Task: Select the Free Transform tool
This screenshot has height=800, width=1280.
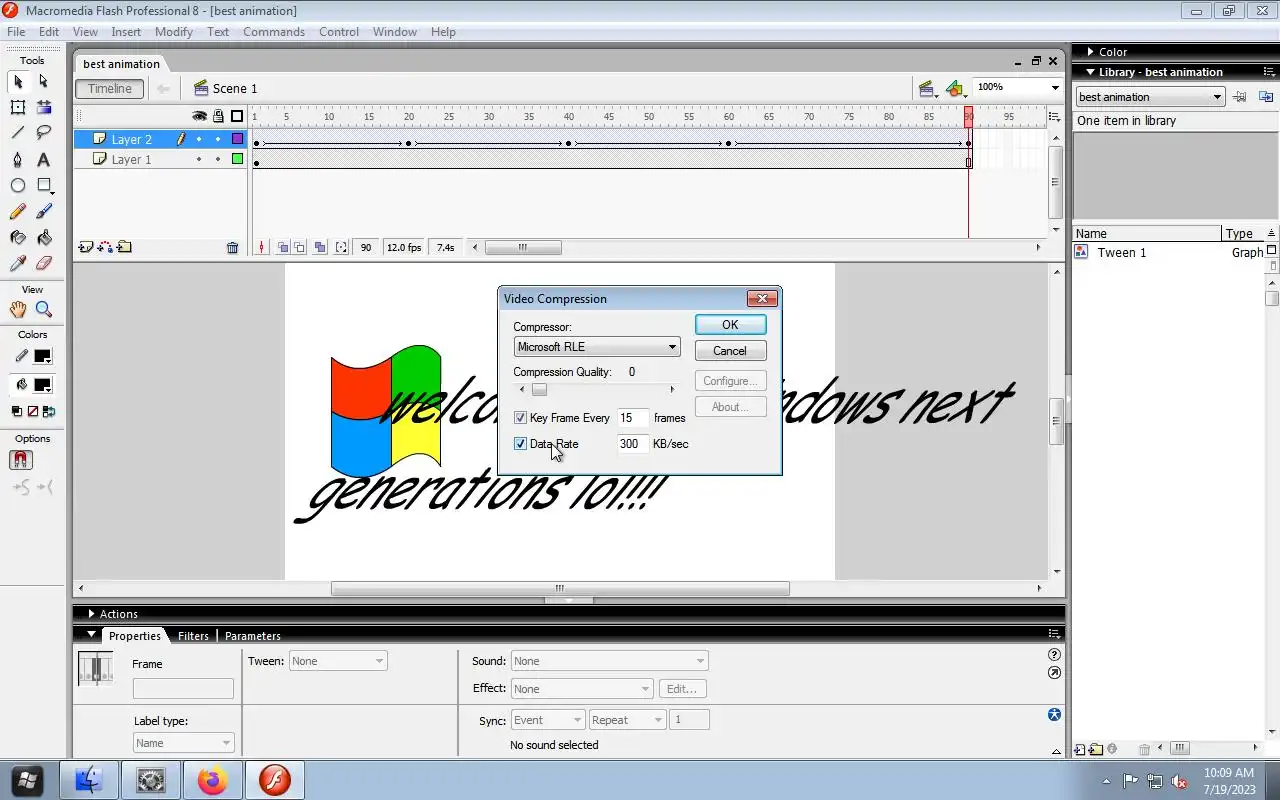Action: (x=18, y=107)
